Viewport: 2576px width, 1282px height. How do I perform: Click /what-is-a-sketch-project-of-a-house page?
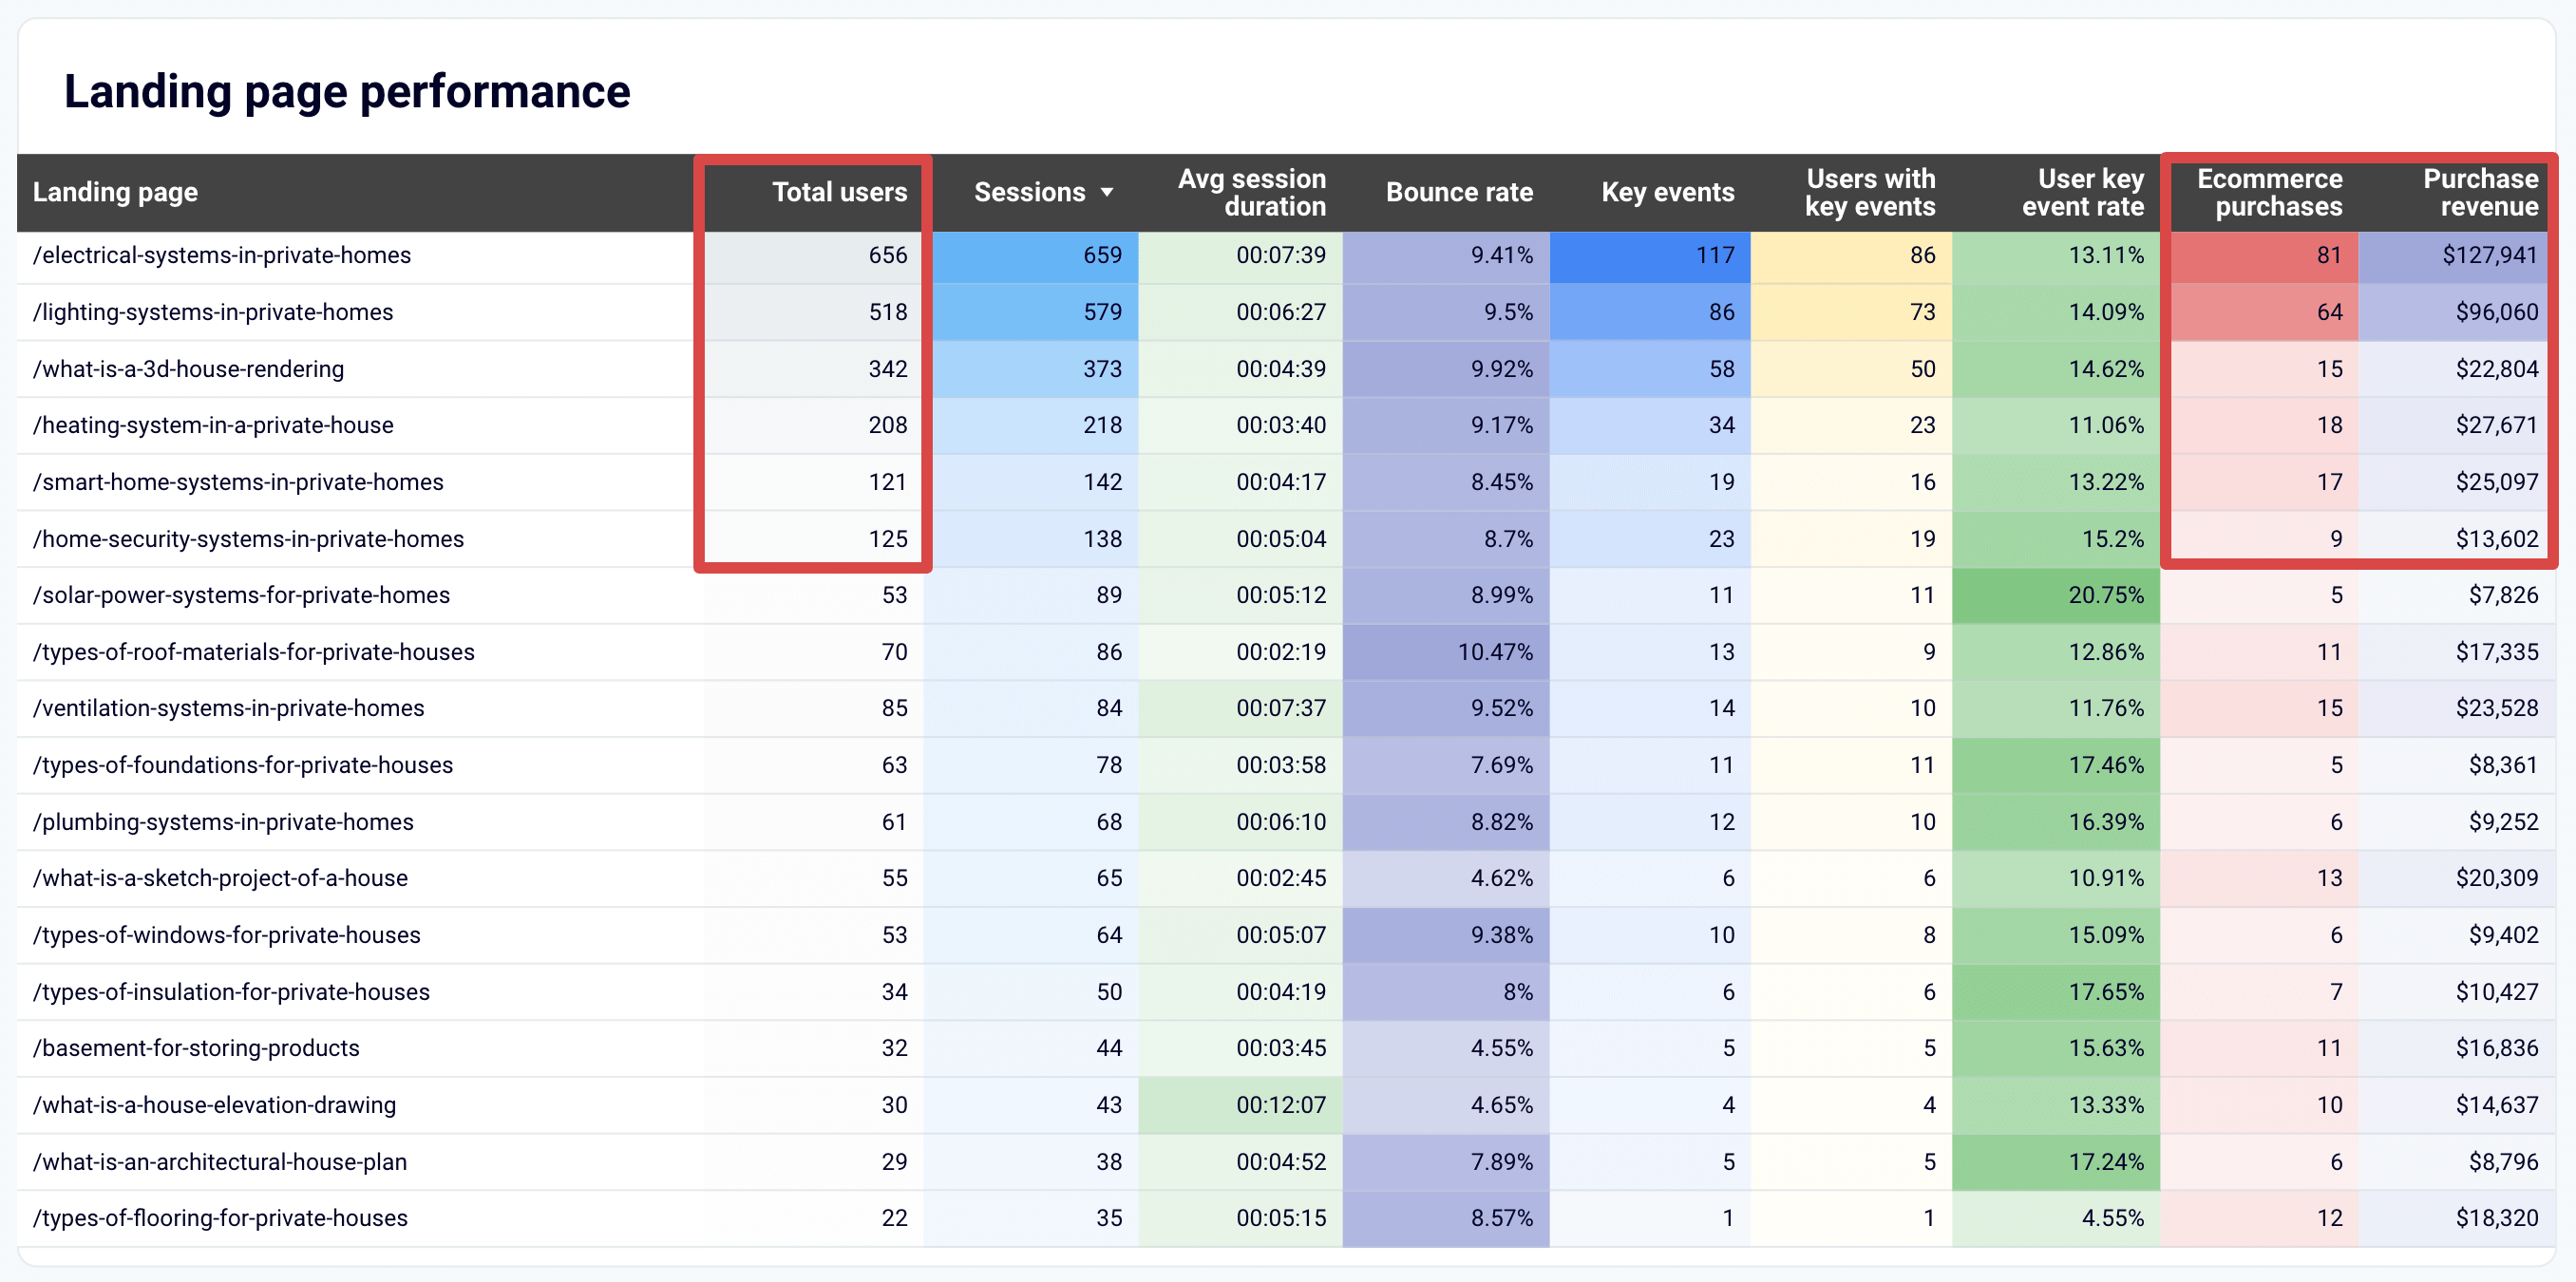220,878
